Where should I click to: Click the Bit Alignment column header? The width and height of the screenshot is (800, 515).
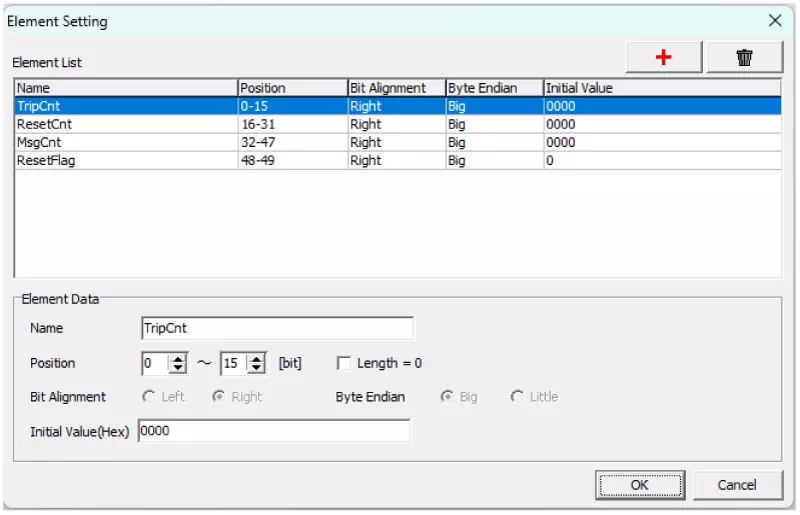(397, 88)
